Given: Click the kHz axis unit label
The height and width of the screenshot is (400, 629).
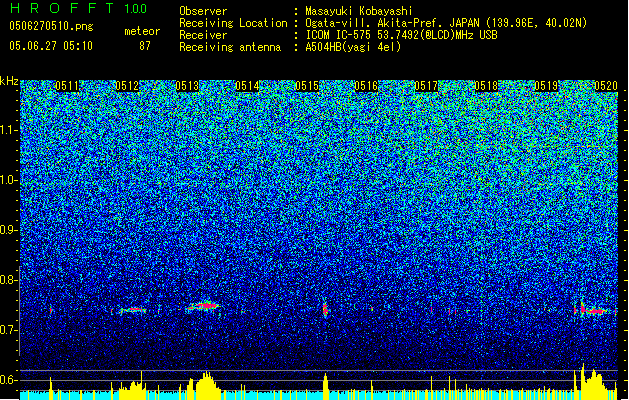Looking at the screenshot, I should pos(9,81).
